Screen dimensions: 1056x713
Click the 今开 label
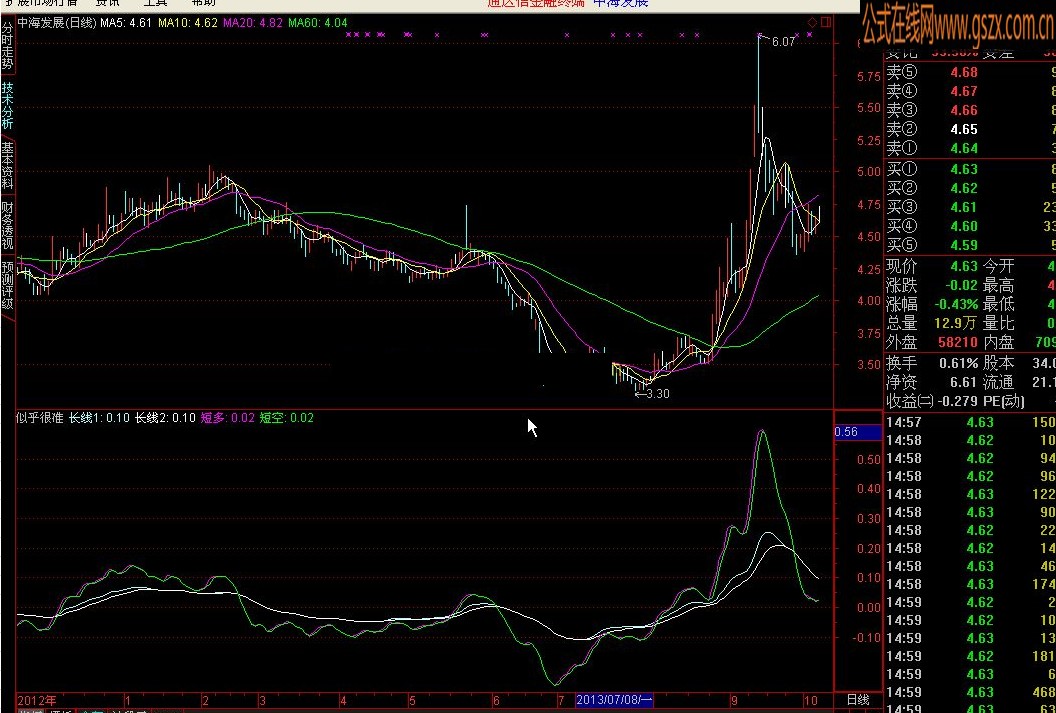pos(999,267)
